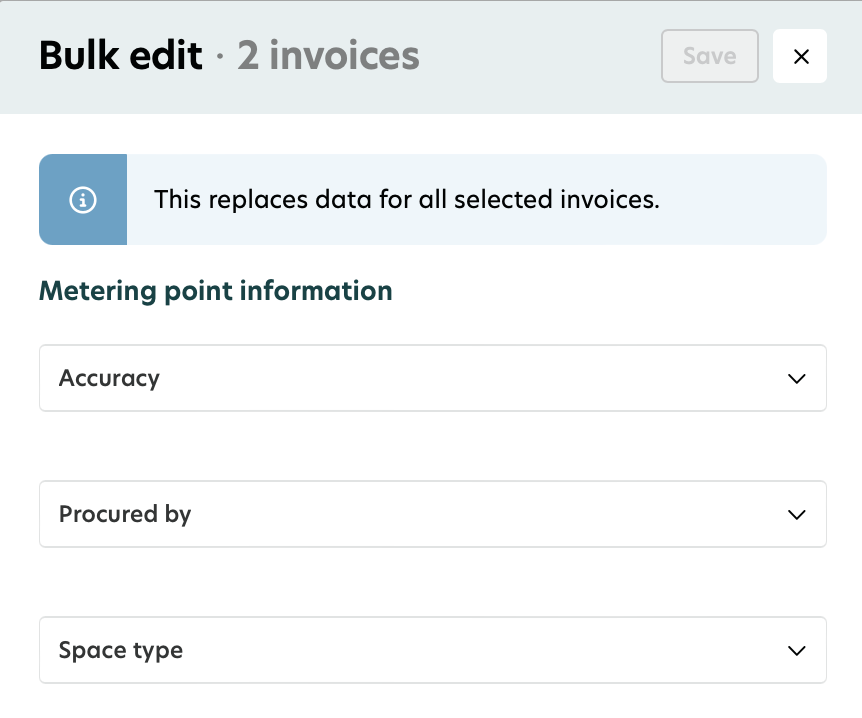This screenshot has height=718, width=862.
Task: Select the Procured by input field
Action: (432, 514)
